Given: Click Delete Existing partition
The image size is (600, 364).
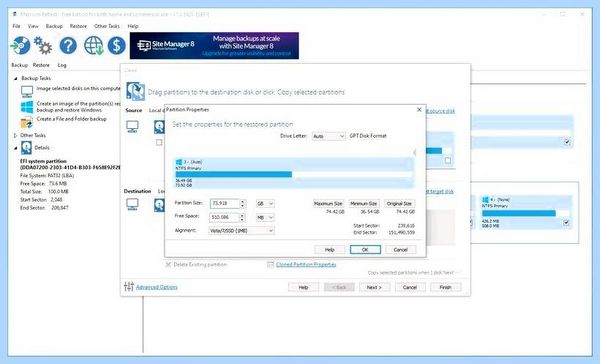Looking at the screenshot, I should point(200,264).
